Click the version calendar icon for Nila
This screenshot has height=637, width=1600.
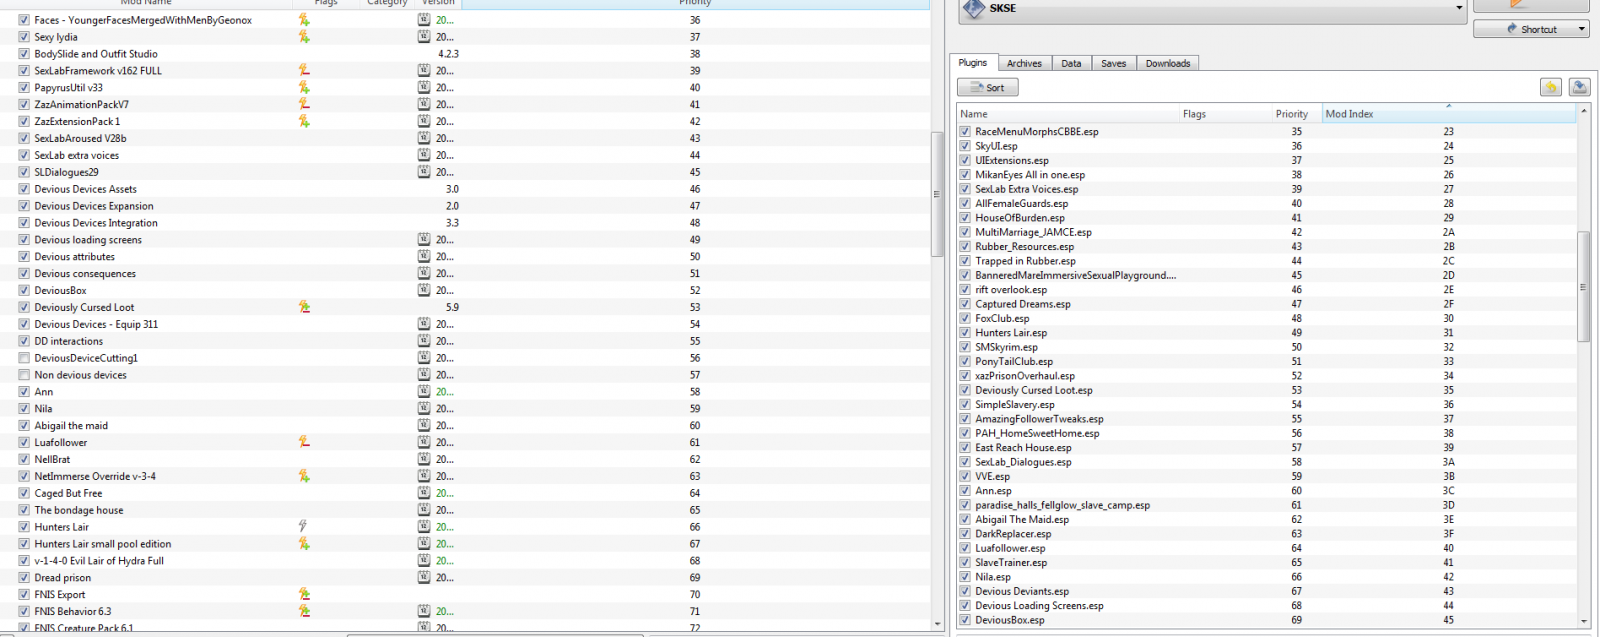[x=424, y=409]
